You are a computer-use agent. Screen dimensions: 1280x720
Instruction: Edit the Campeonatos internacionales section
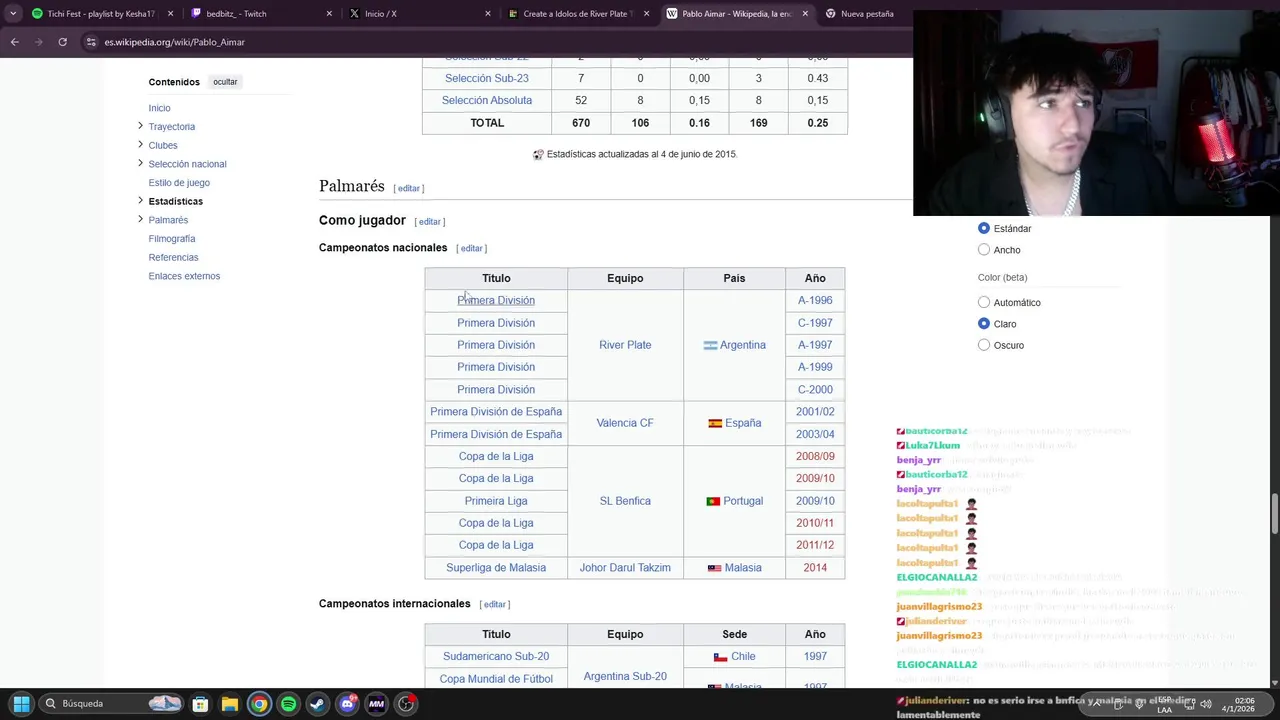click(495, 604)
